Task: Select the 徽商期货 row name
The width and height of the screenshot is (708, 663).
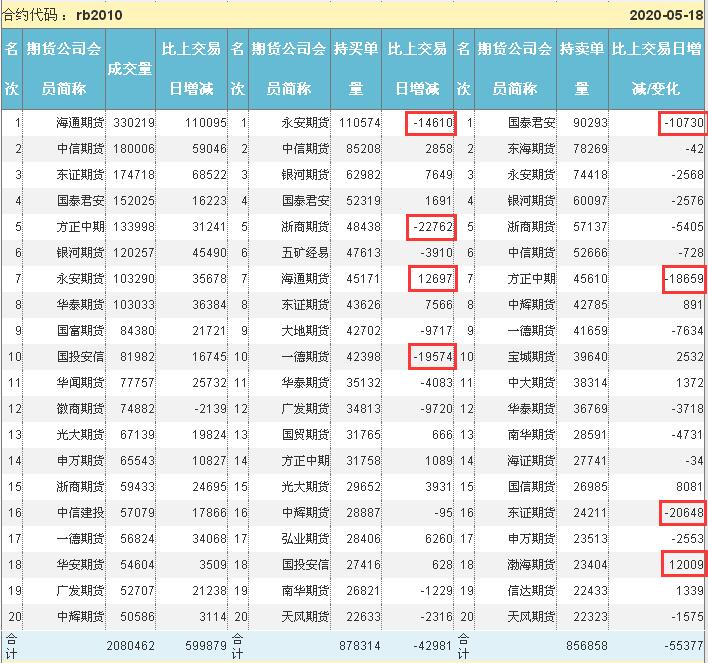Action: coord(80,409)
